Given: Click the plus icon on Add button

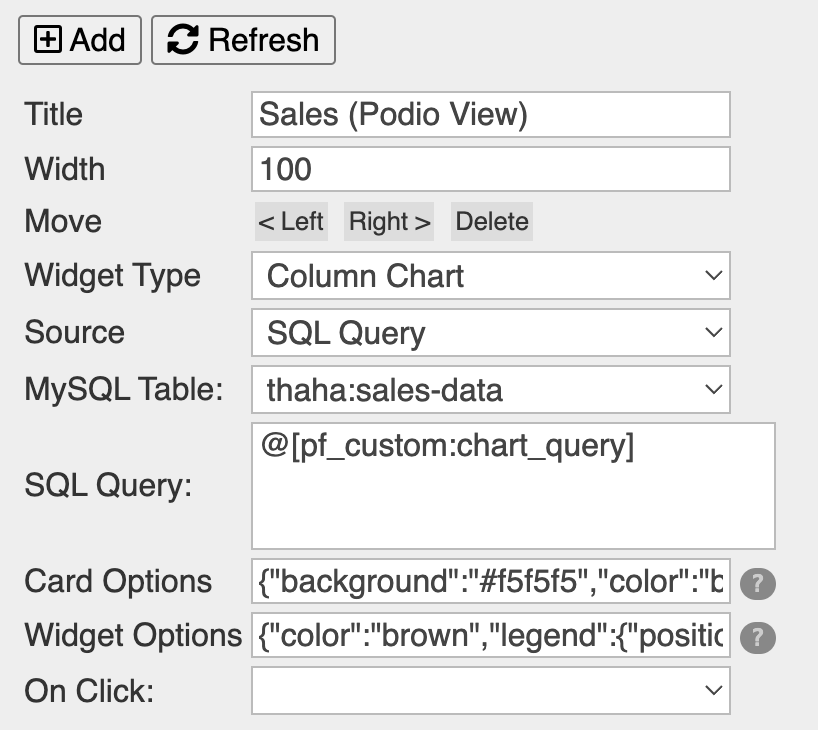Looking at the screenshot, I should click(47, 40).
